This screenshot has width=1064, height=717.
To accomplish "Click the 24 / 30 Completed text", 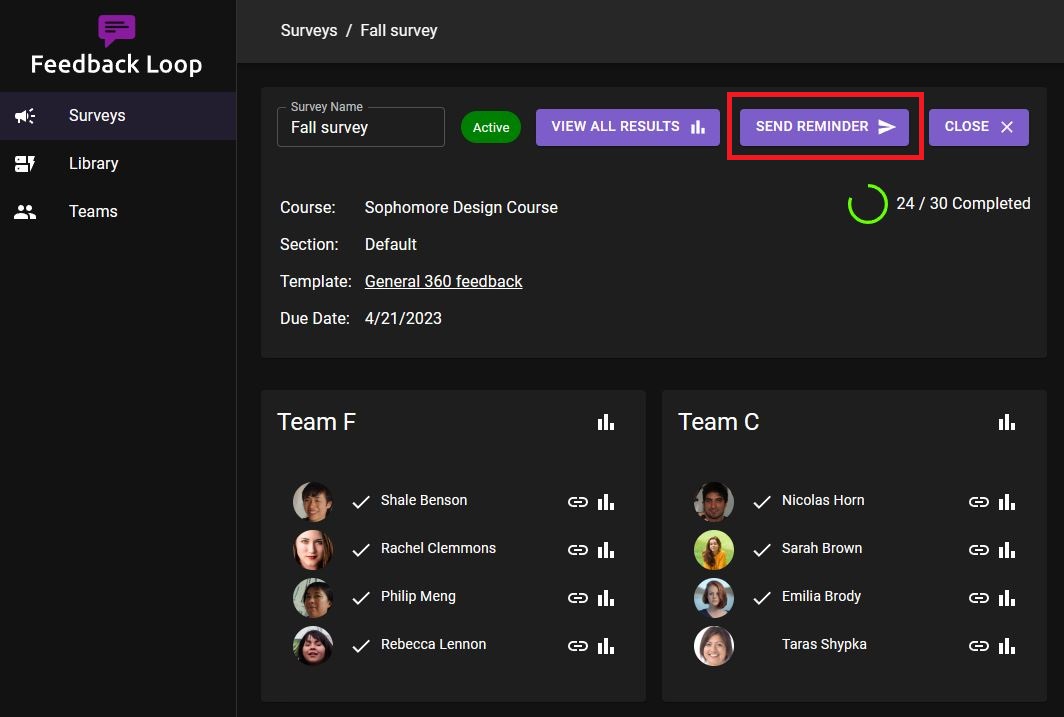I will (x=963, y=204).
